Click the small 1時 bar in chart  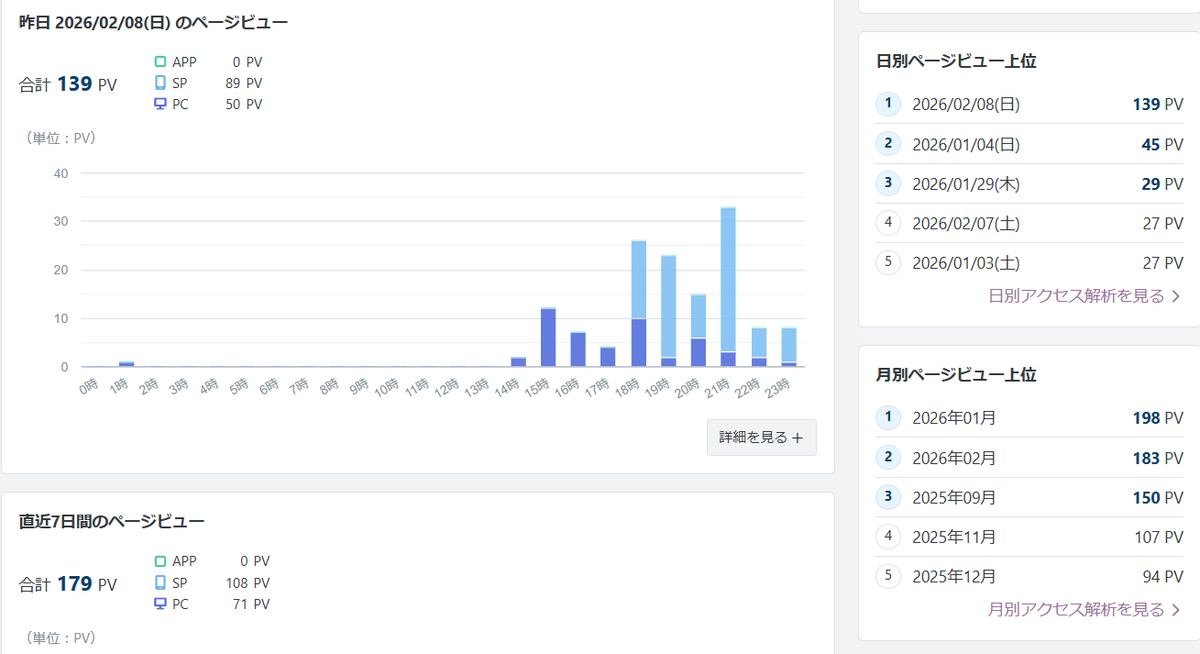(x=126, y=364)
